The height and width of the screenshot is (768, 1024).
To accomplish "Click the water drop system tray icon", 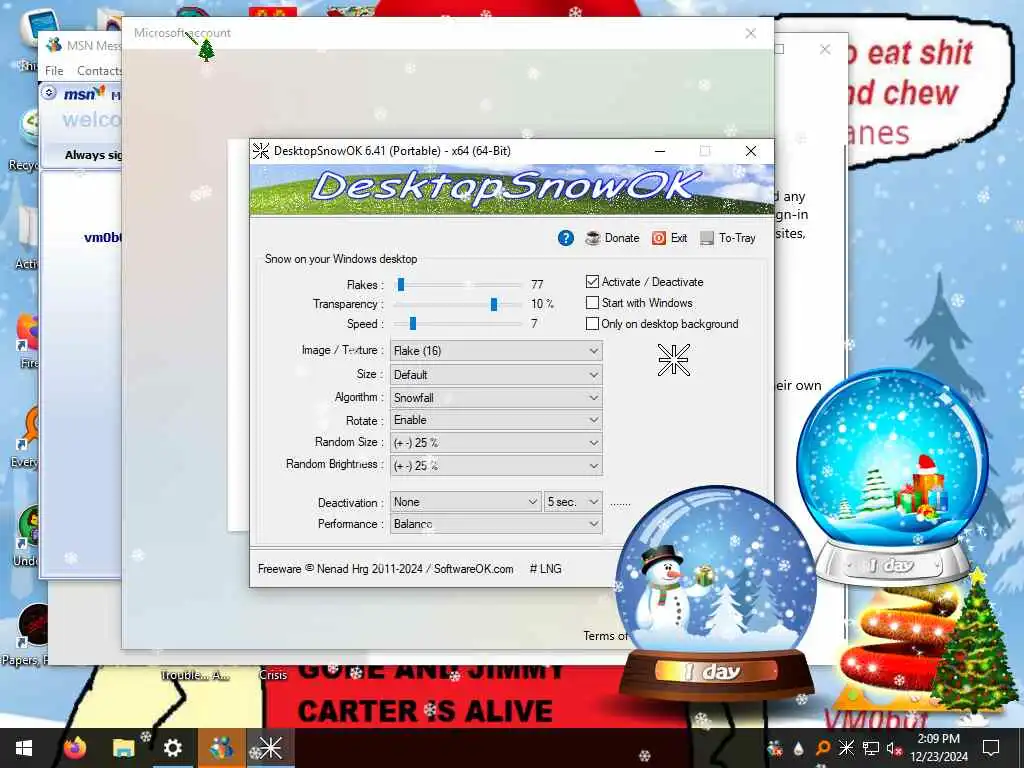I will (x=798, y=748).
